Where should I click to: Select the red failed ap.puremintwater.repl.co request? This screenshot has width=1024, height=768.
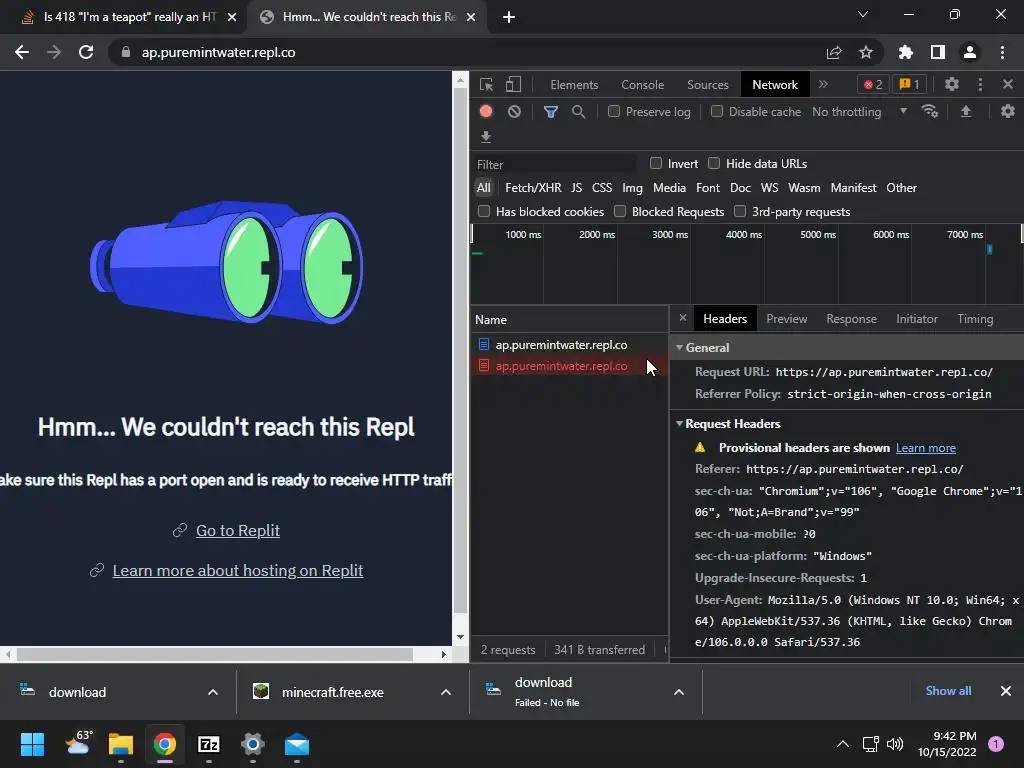(x=569, y=366)
